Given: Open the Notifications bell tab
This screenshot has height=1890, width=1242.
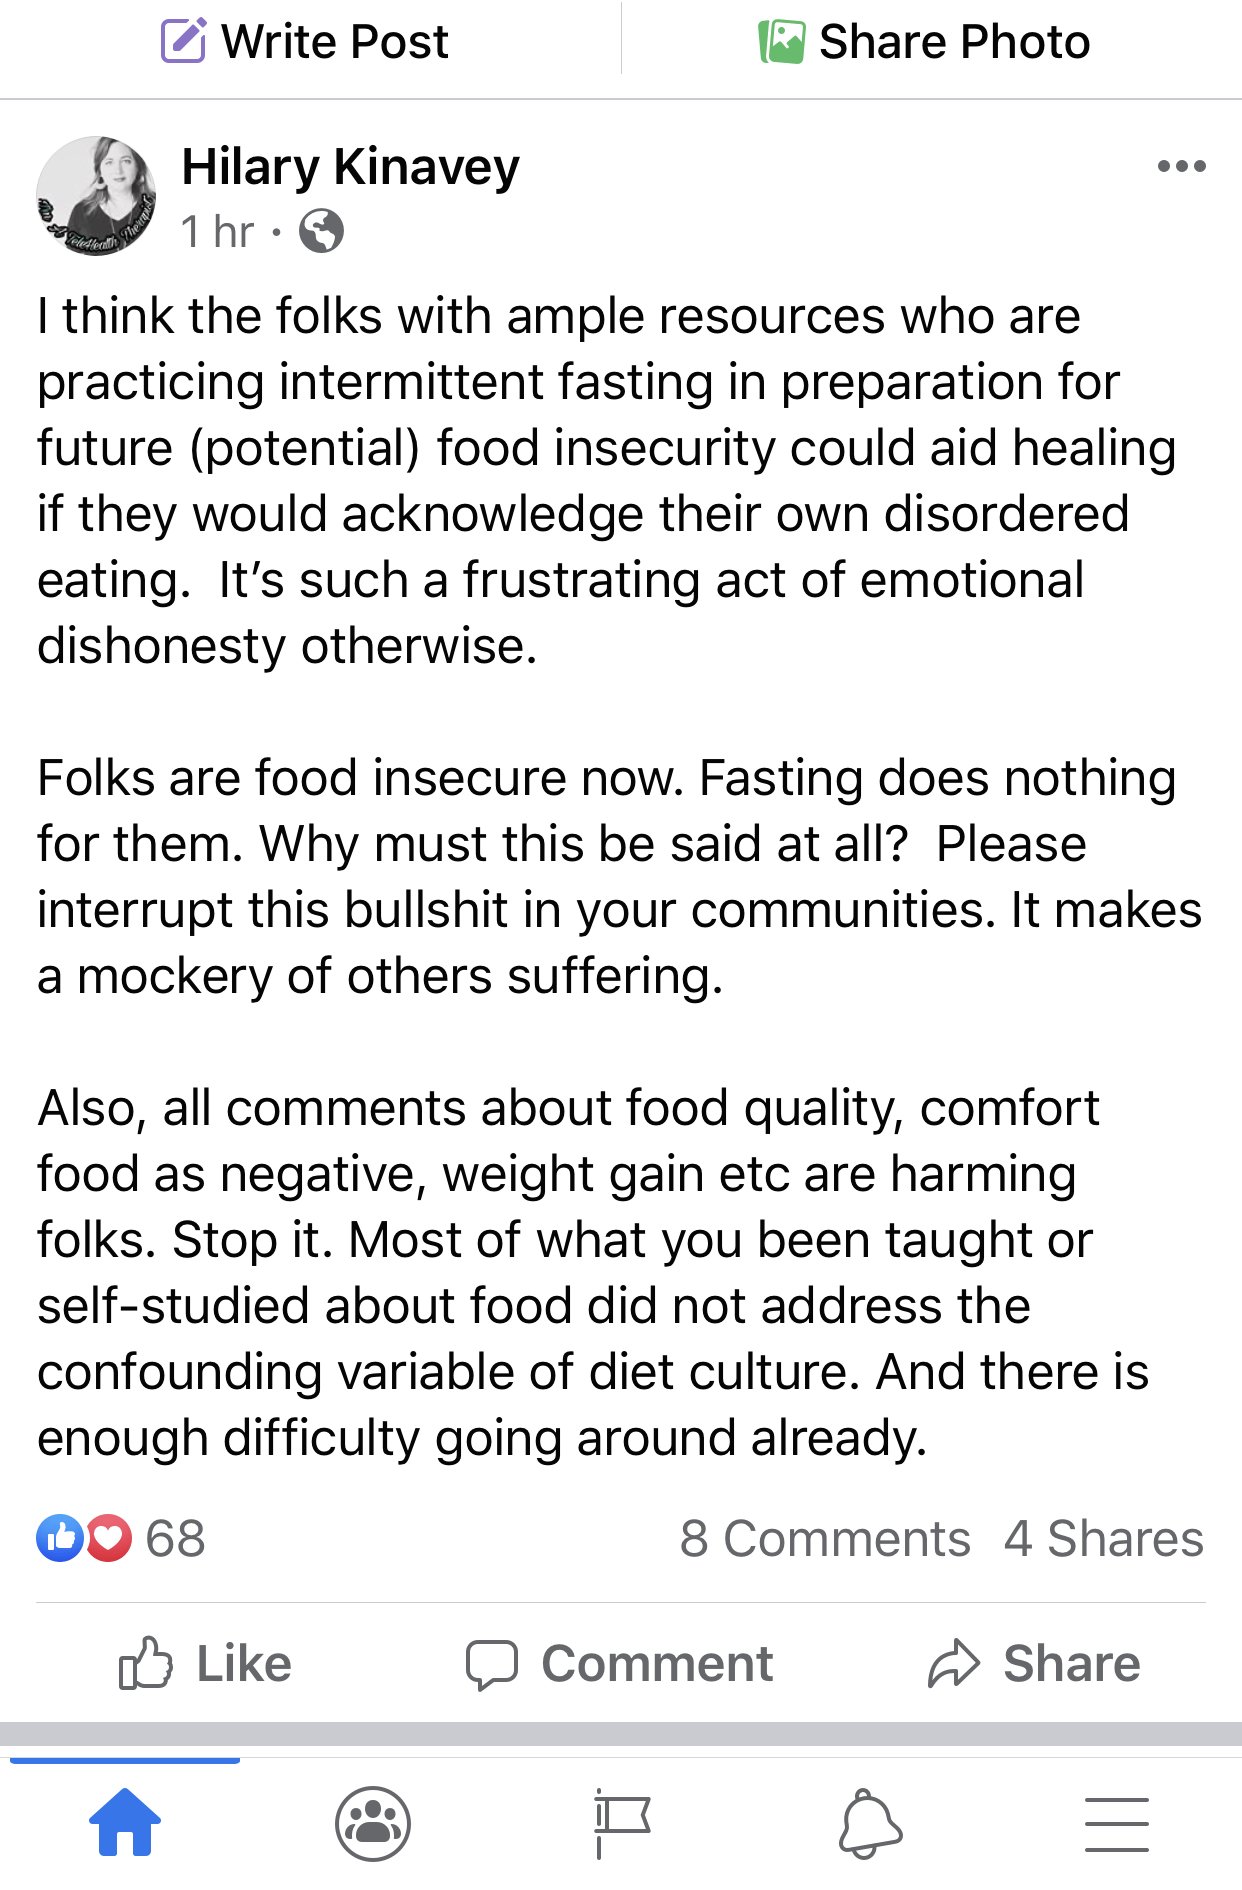Looking at the screenshot, I should coord(869,1823).
